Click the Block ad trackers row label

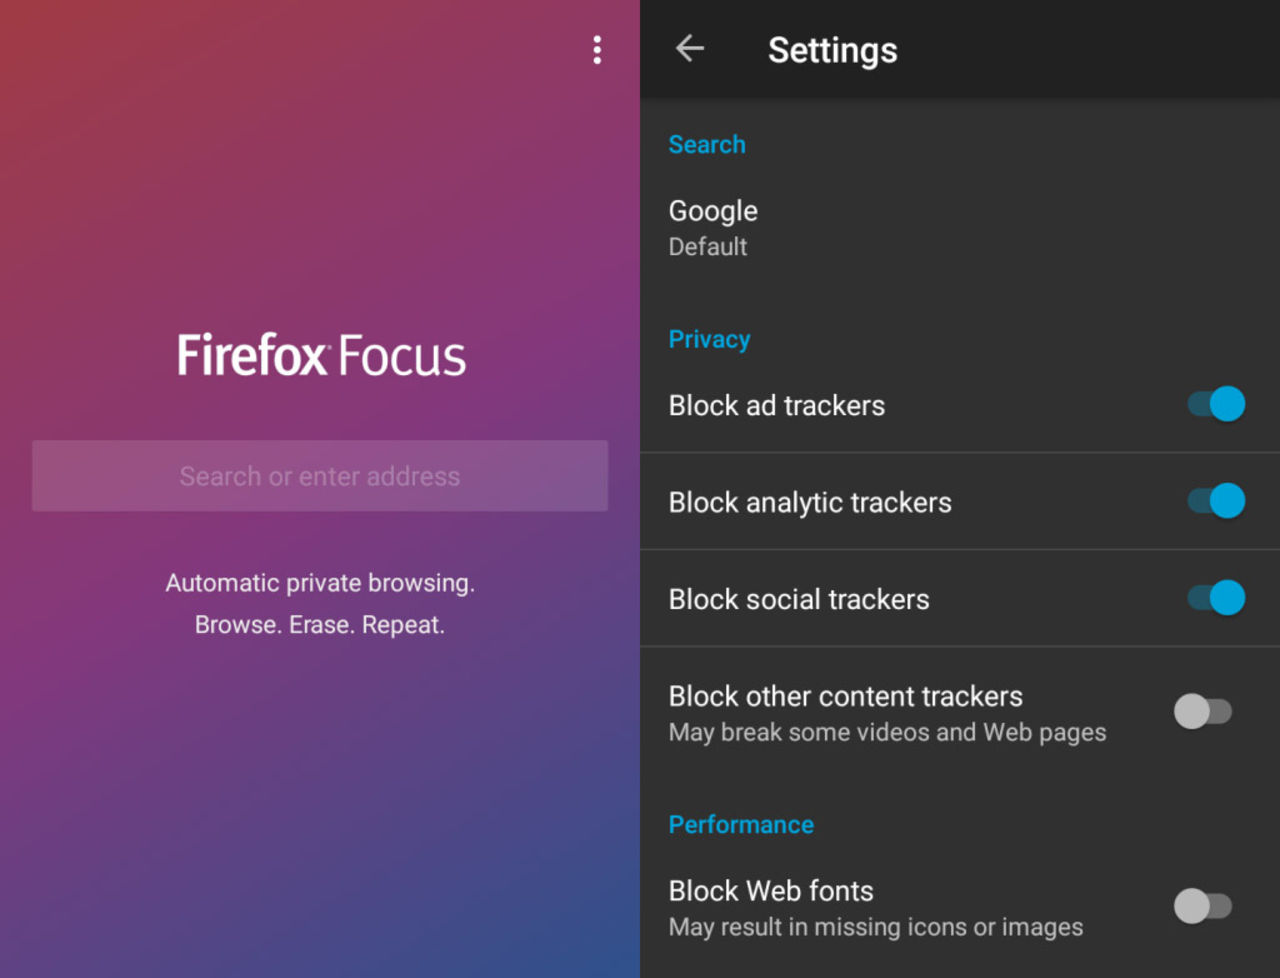point(776,405)
